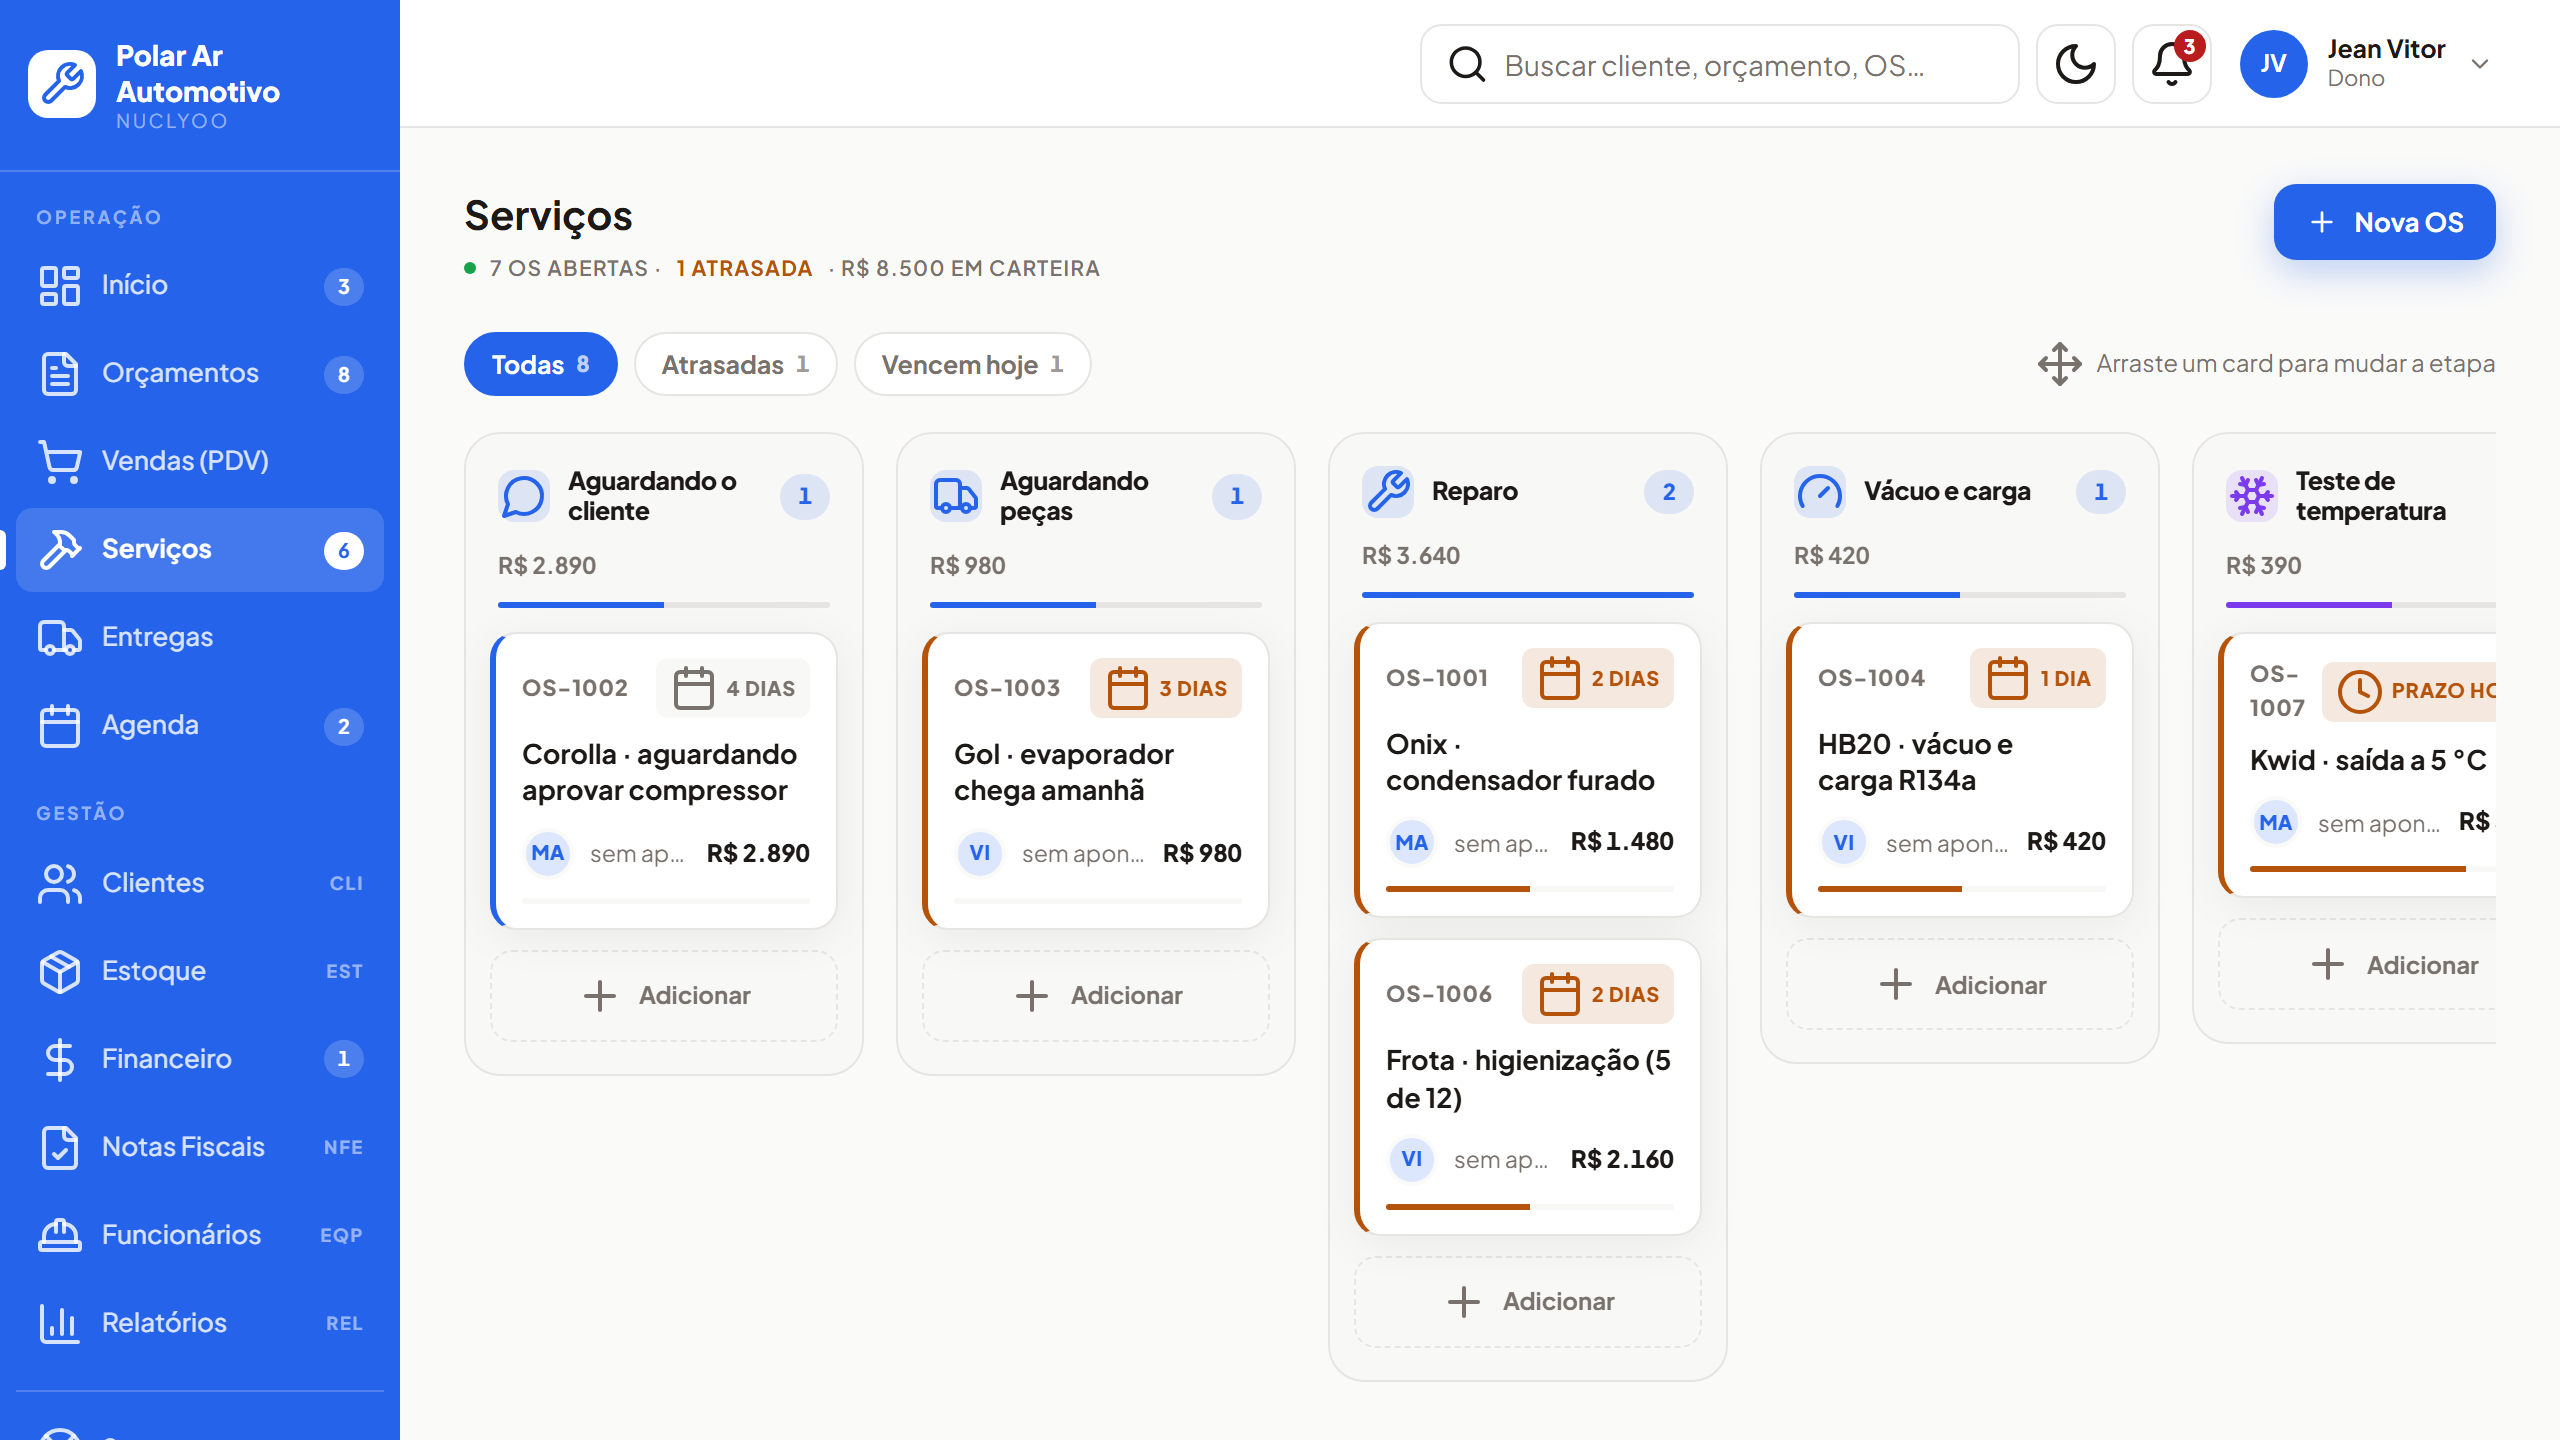The height and width of the screenshot is (1440, 2560).
Task: Click the search magnifier icon
Action: [1467, 64]
